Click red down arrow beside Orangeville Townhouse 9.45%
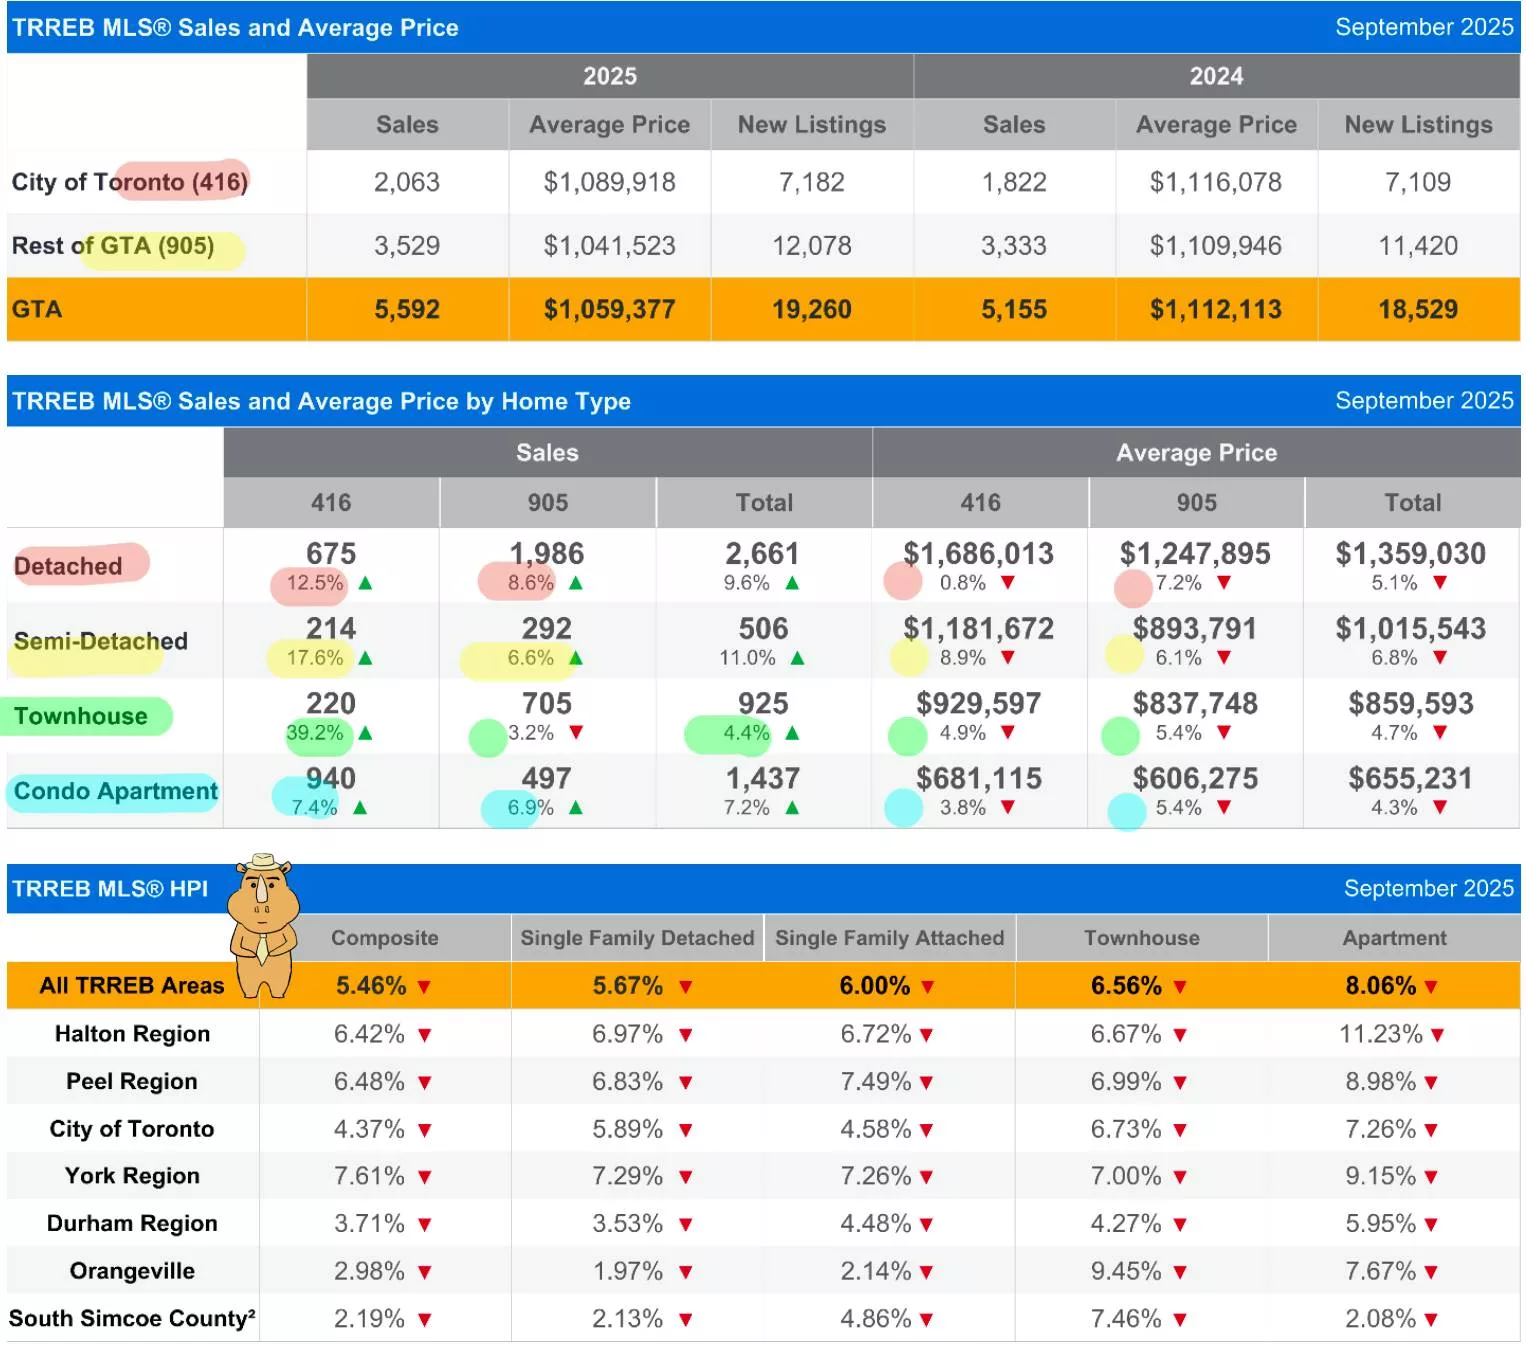Screen dimensions: 1526x1346 point(1180,1272)
